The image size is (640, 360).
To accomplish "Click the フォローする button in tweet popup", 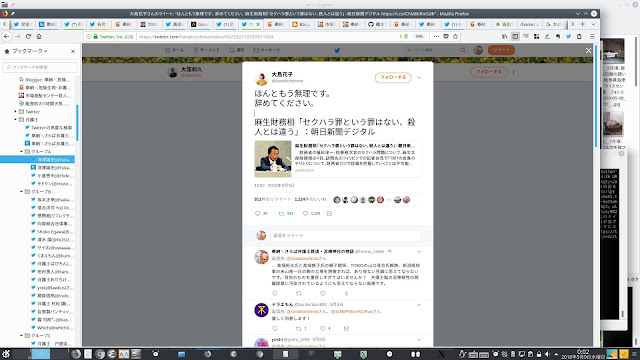I will click(393, 78).
